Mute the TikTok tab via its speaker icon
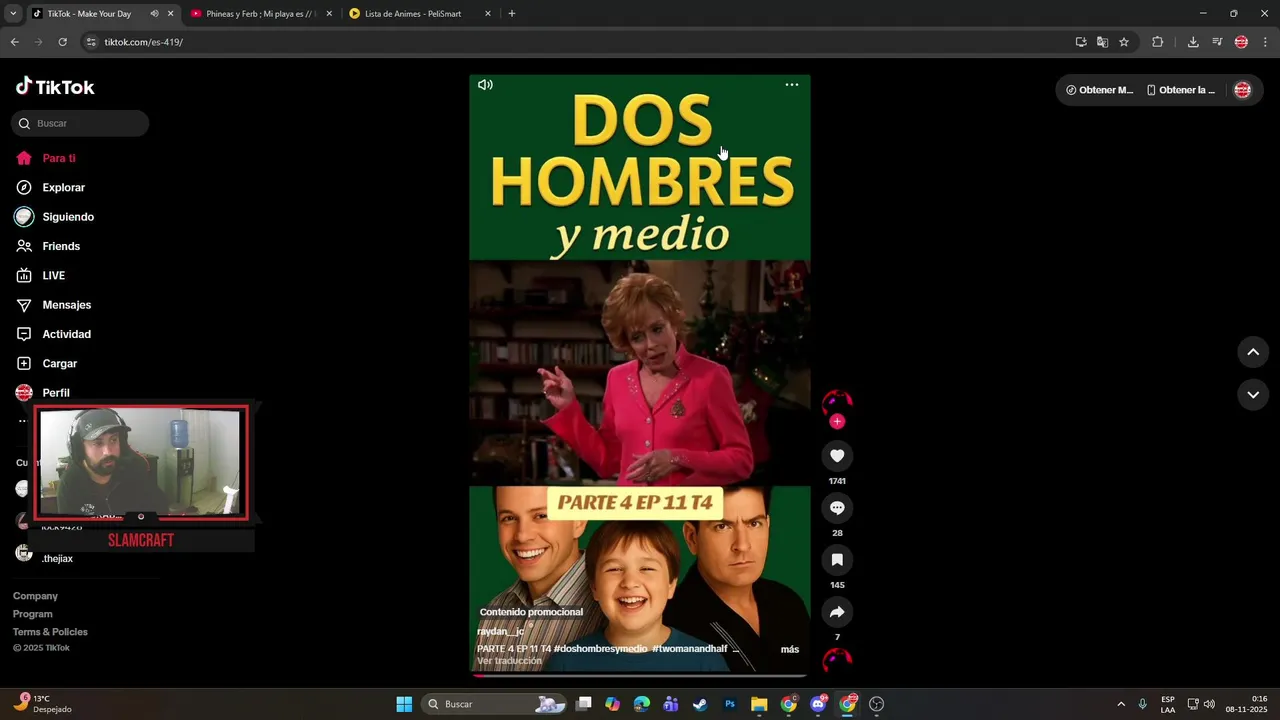The width and height of the screenshot is (1280, 720). pyautogui.click(x=154, y=14)
